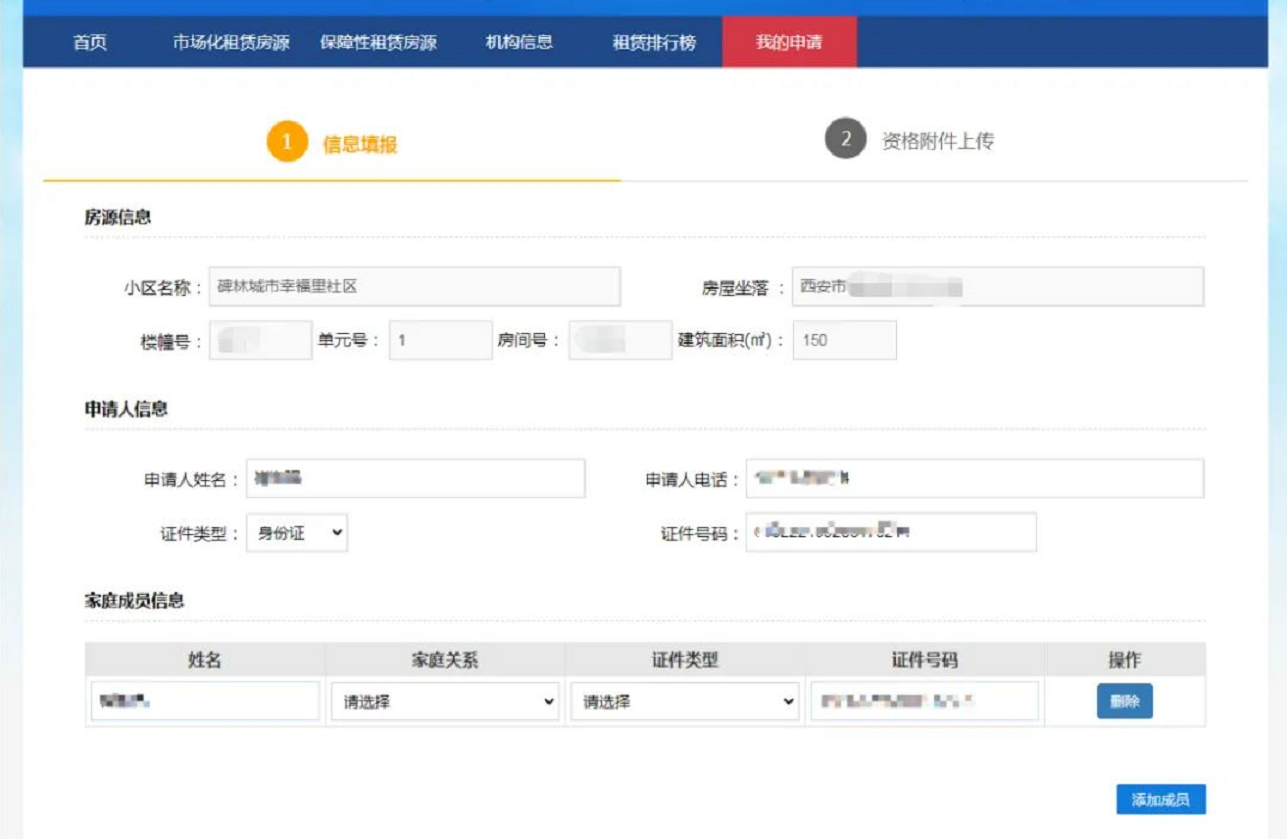Click the family member 姓名 field
The image size is (1287, 839).
205,702
